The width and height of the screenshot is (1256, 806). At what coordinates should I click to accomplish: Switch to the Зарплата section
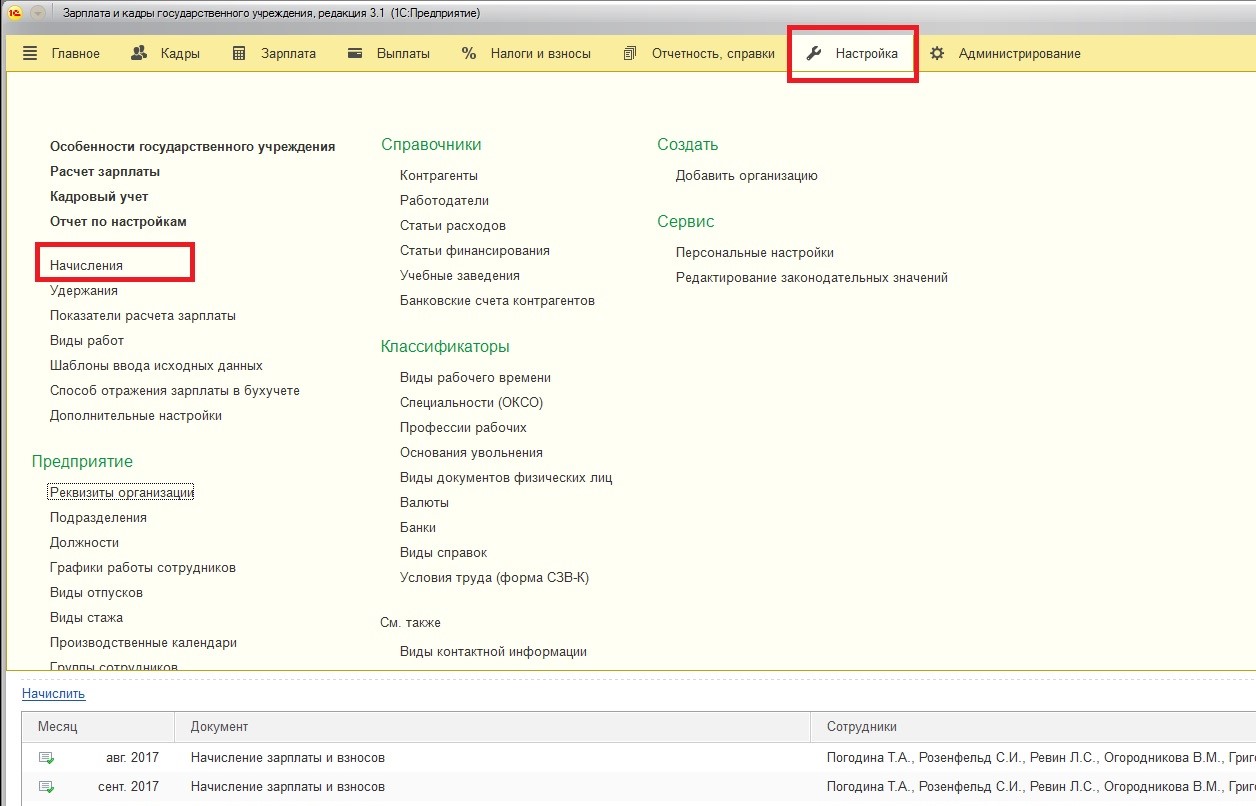point(289,54)
